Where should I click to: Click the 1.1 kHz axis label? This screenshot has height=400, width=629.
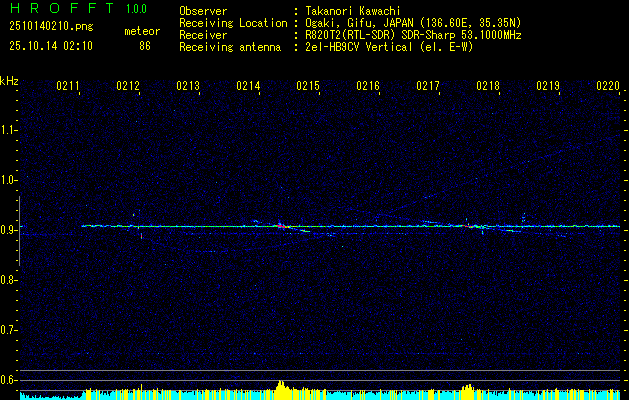(x=8, y=130)
